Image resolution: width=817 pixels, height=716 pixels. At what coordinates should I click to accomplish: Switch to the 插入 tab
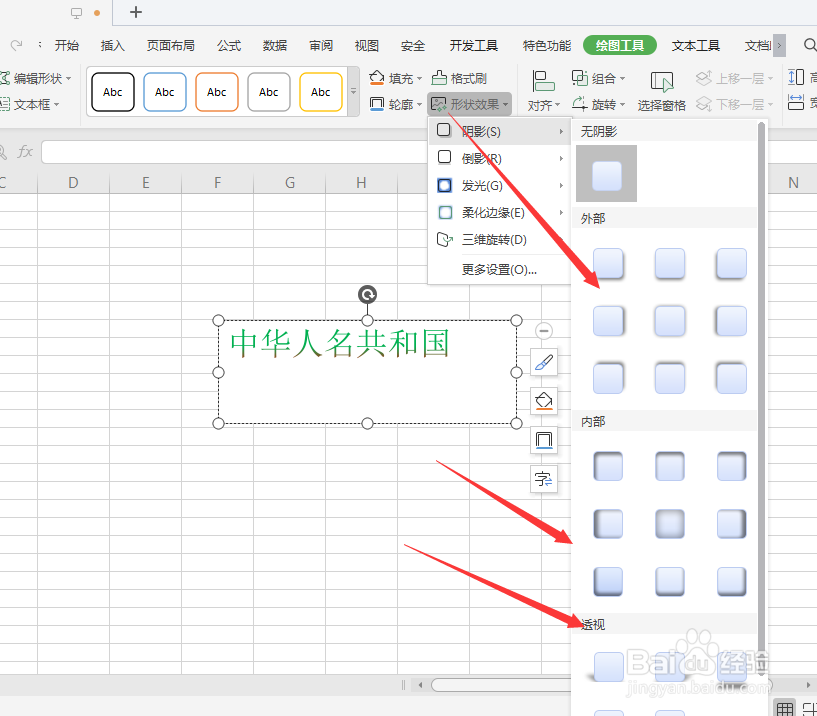pos(113,46)
